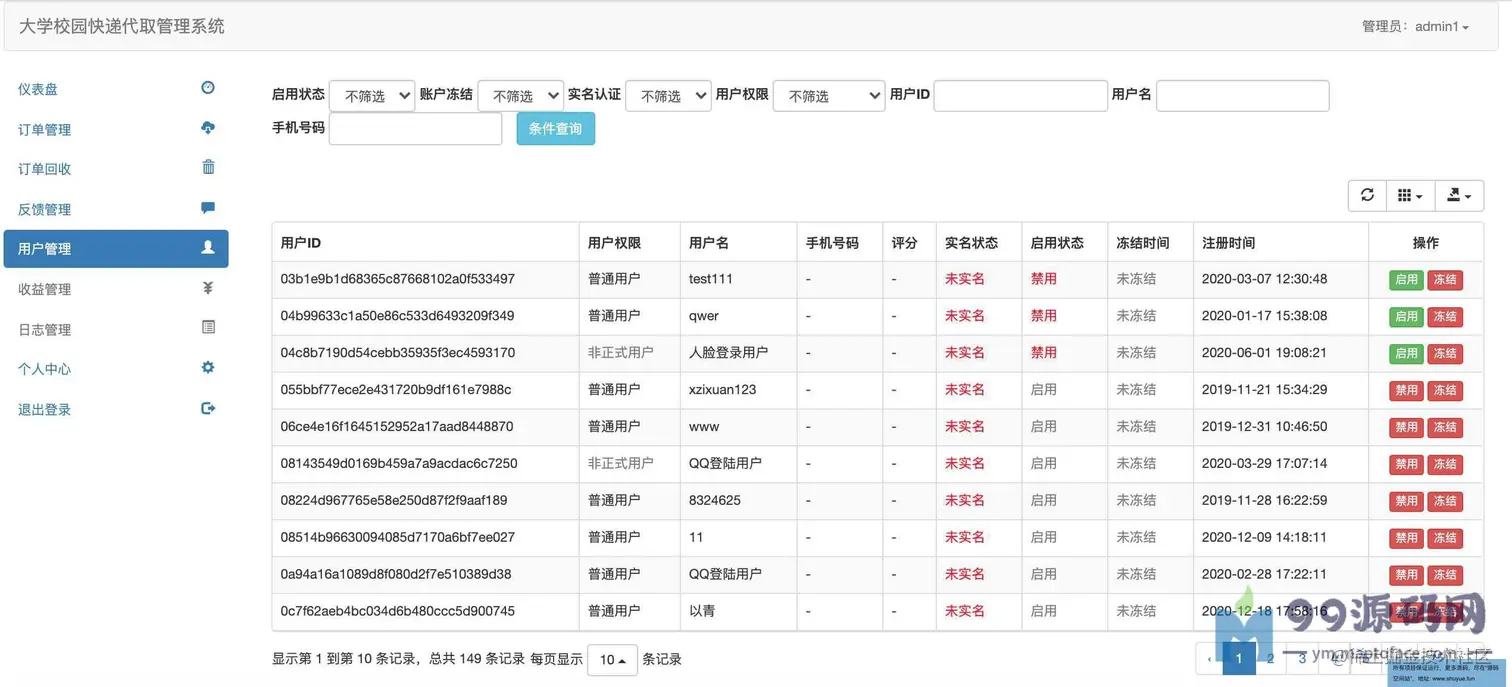Click username cell 以青

point(702,611)
